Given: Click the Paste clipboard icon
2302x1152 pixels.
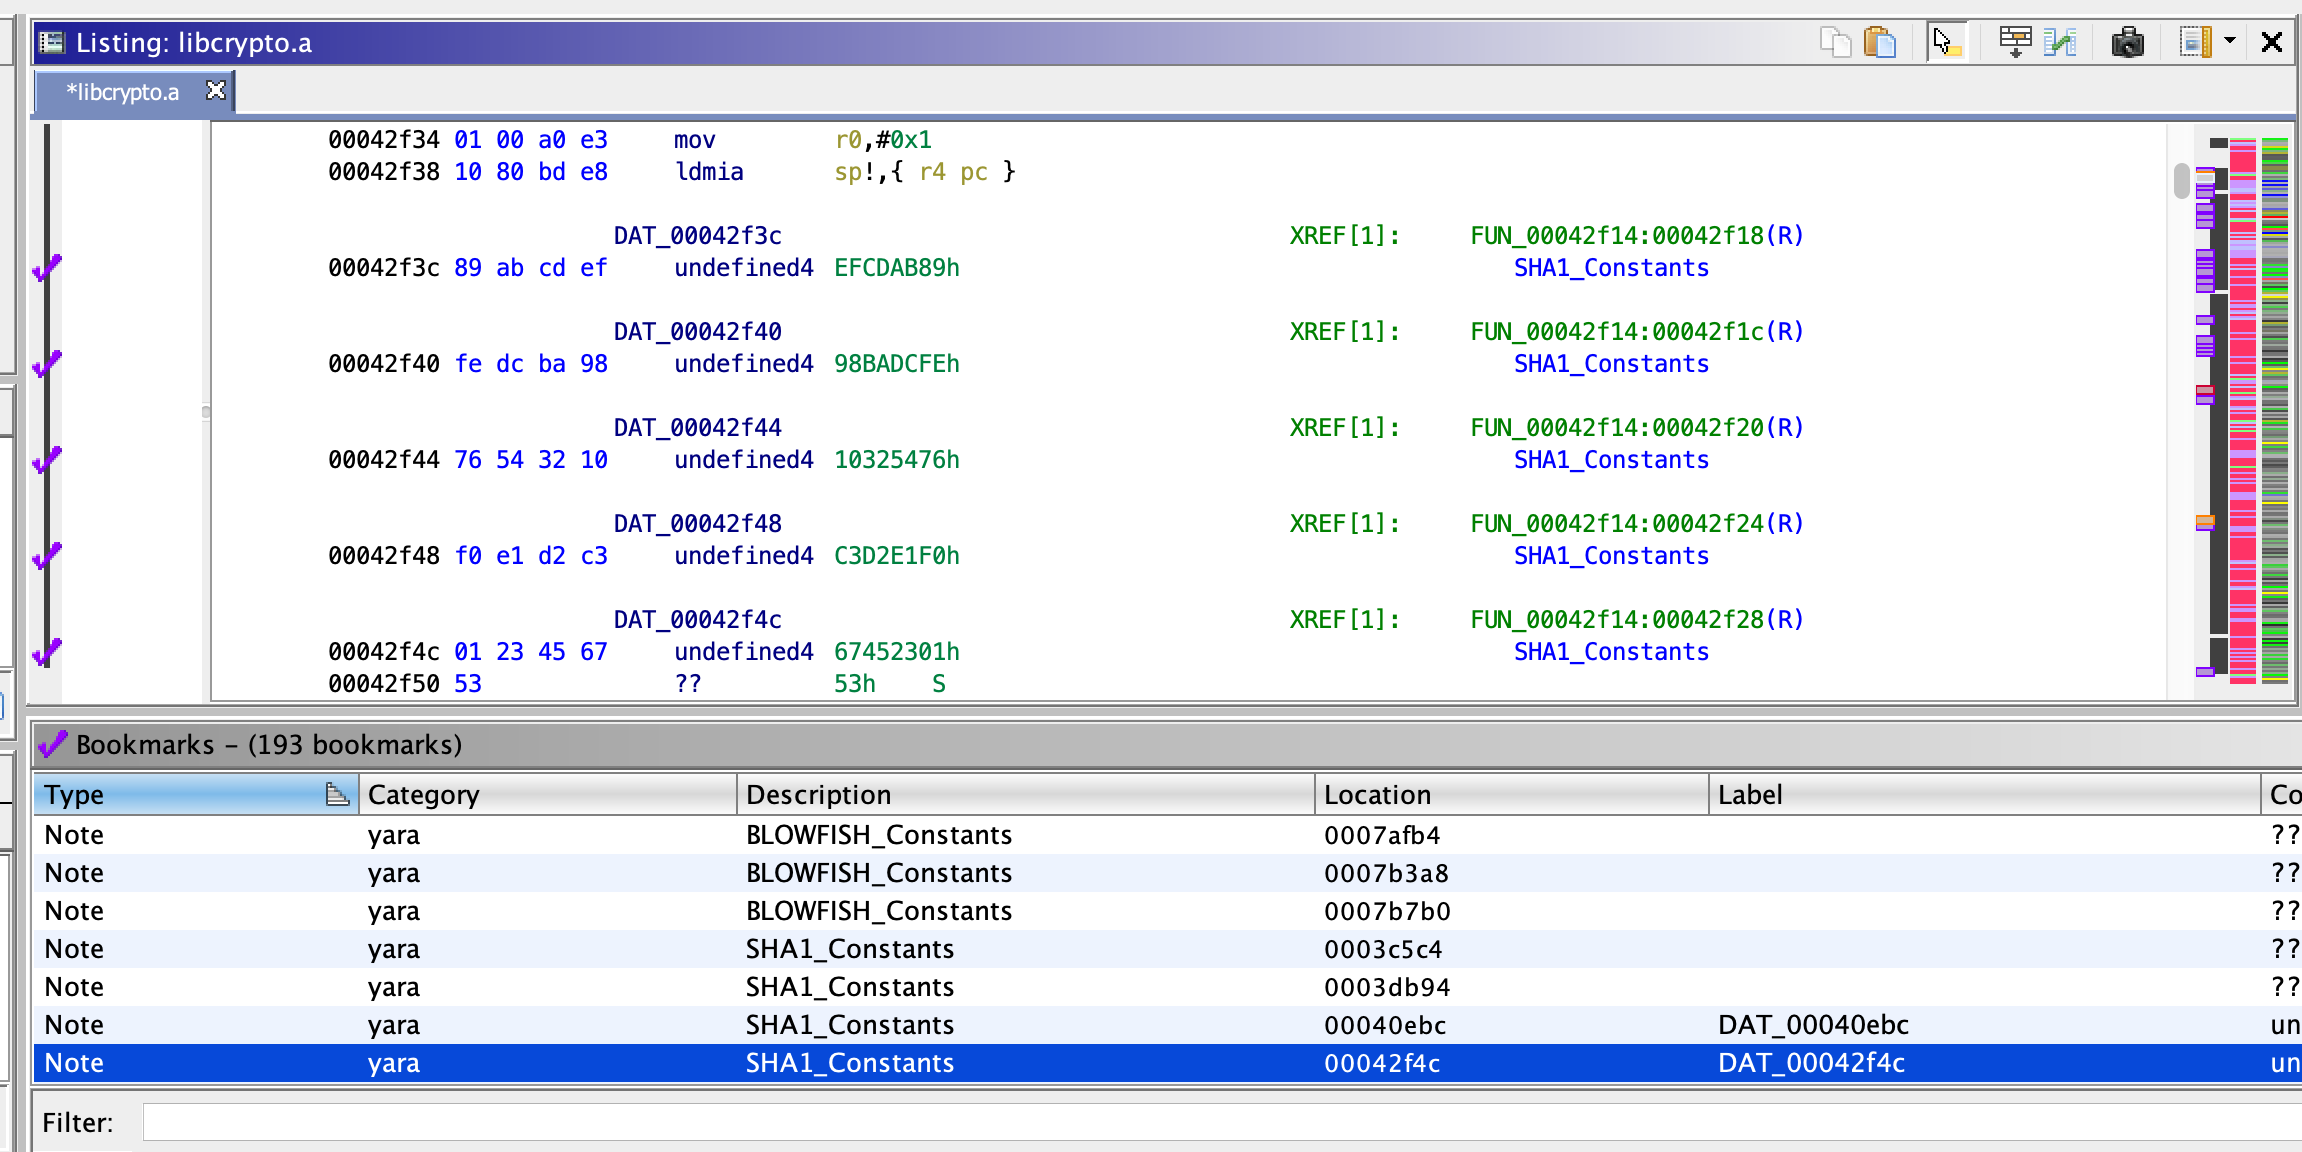Looking at the screenshot, I should (1880, 42).
